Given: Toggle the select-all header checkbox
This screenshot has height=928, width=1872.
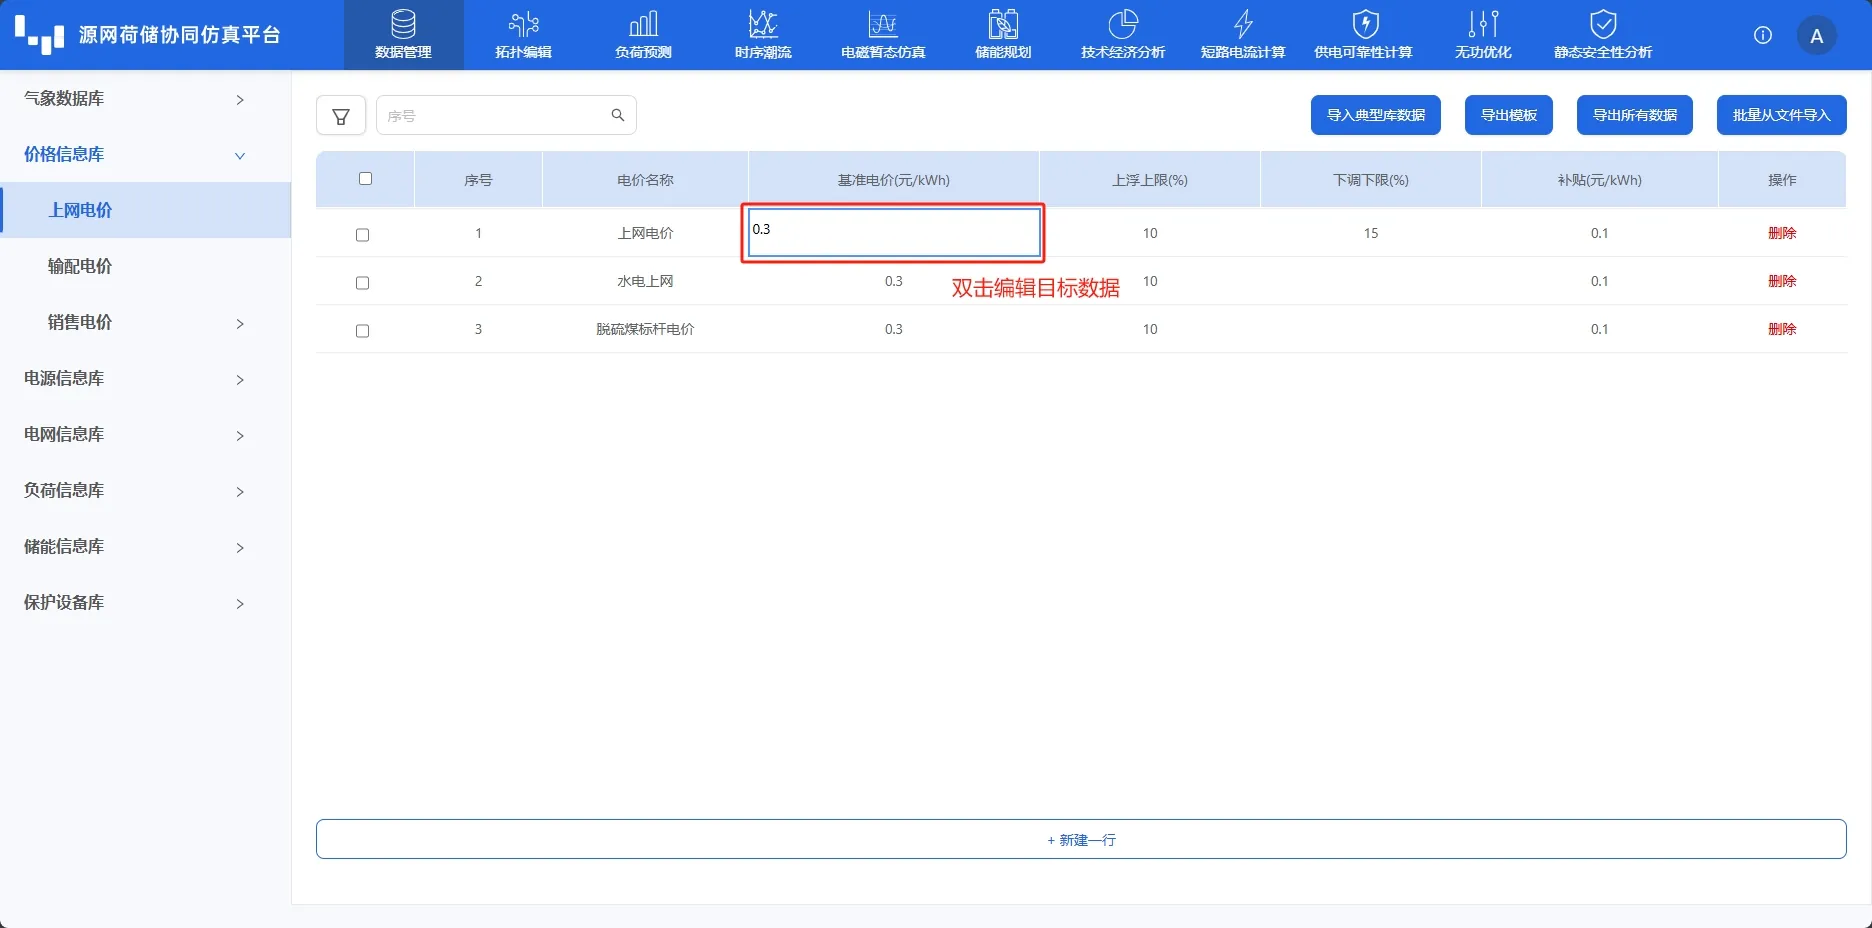Looking at the screenshot, I should click(365, 179).
